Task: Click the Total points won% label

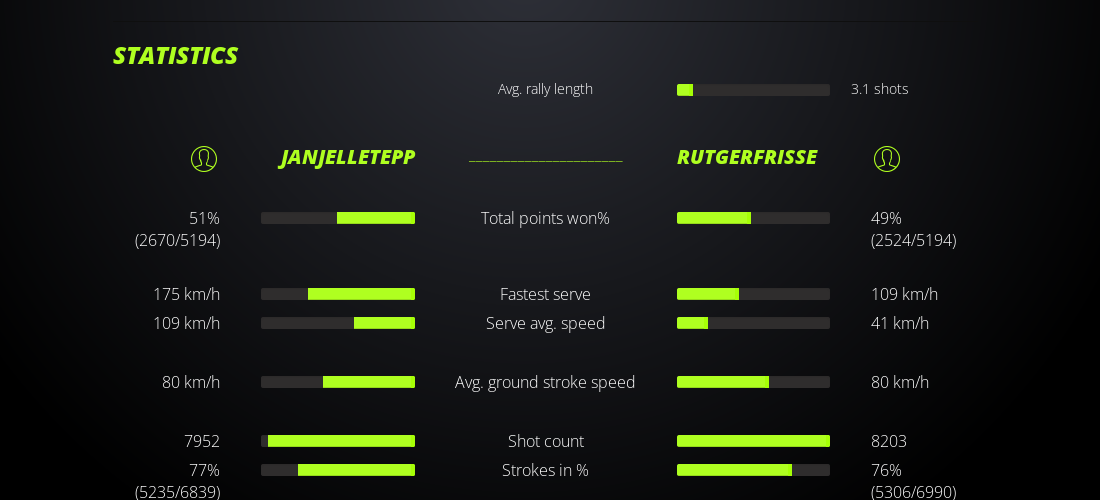Action: [545, 218]
